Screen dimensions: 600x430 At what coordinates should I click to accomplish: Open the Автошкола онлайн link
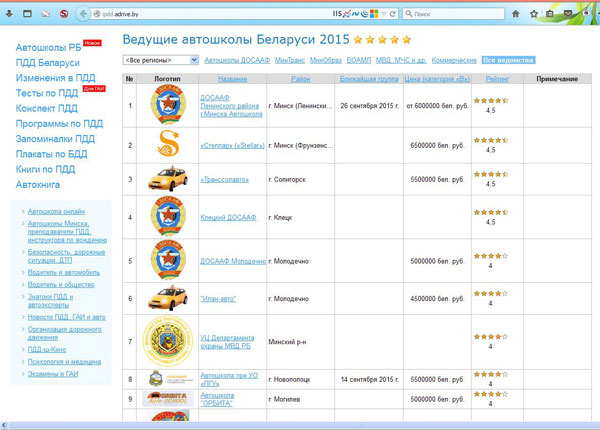56,211
